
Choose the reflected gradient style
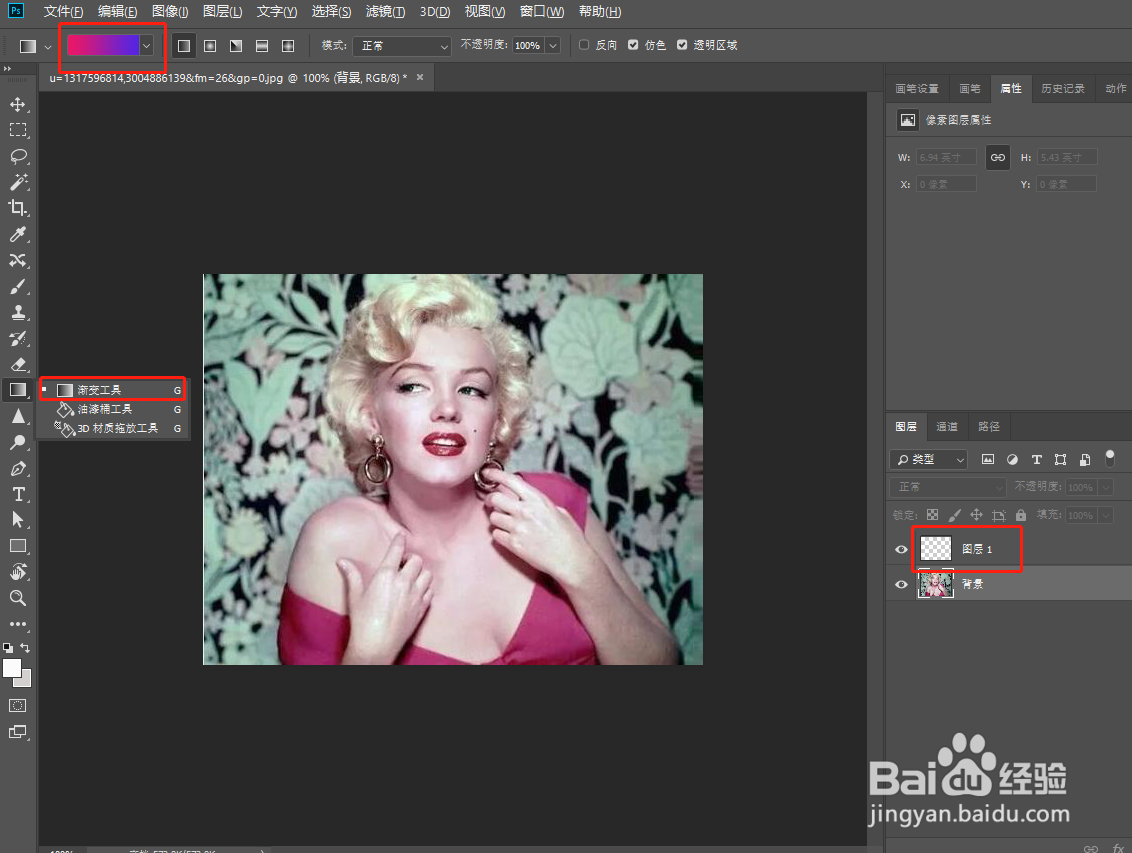click(x=262, y=45)
